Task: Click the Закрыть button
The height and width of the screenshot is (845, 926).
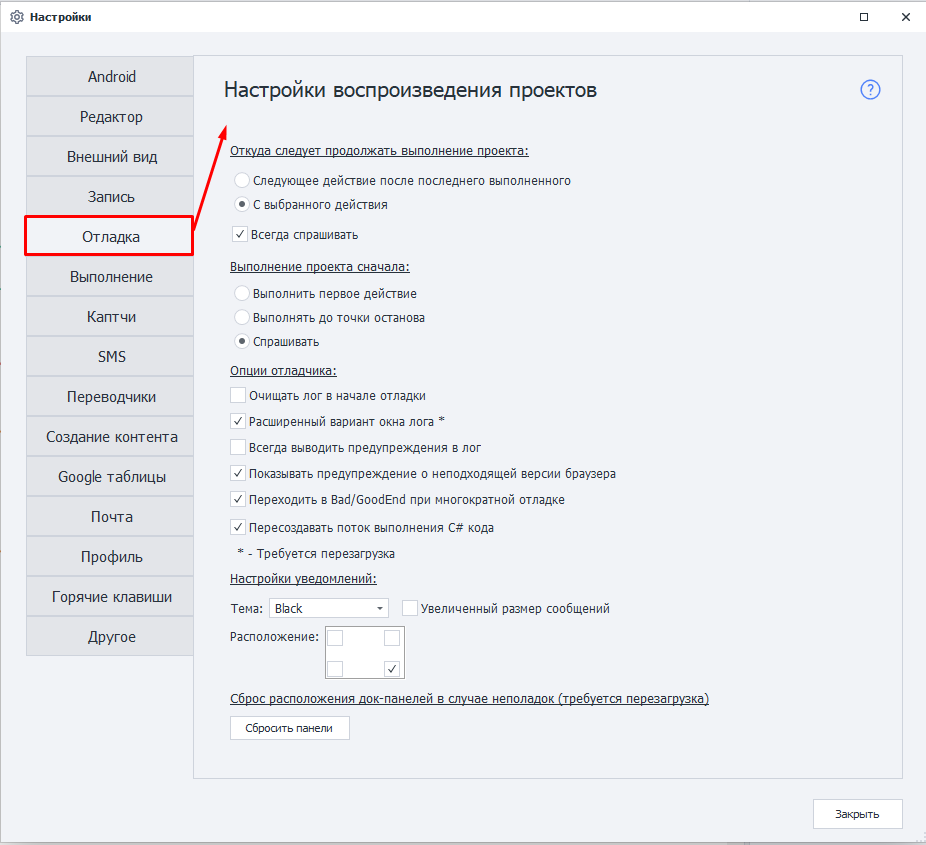Action: 856,813
